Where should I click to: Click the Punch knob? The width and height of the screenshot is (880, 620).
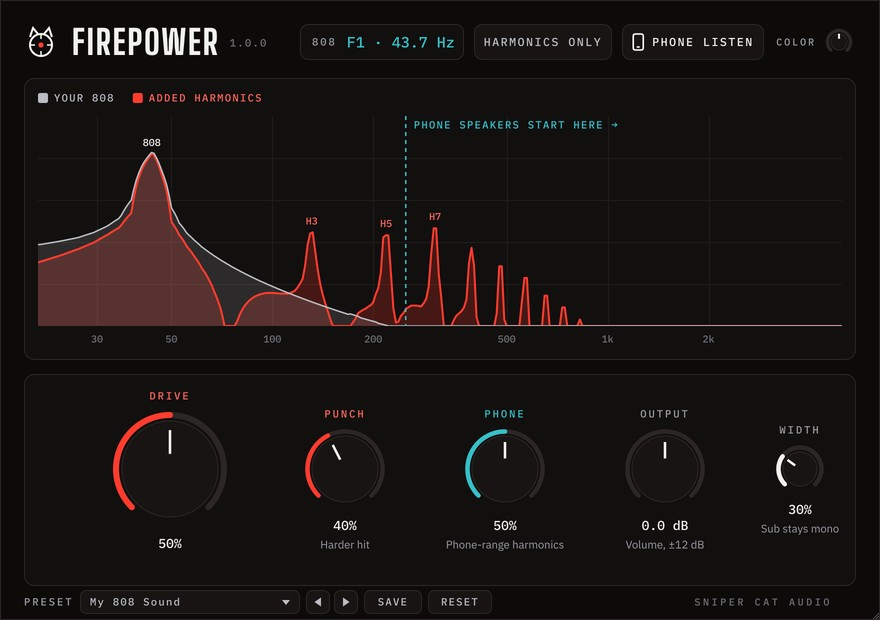(345, 467)
